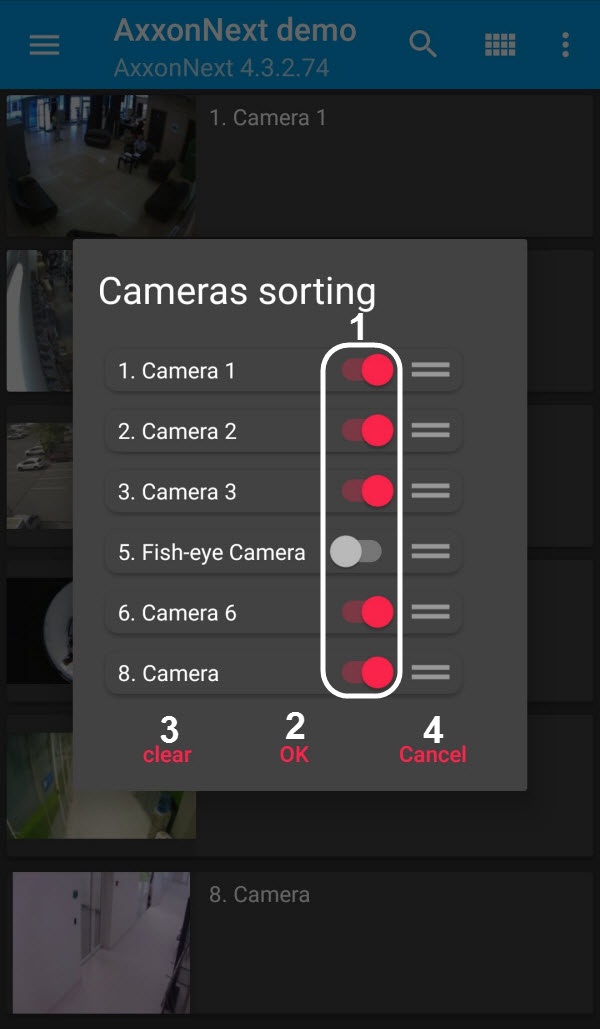Switch off Camera 3 visibility toggle
This screenshot has width=600, height=1029.
[x=367, y=491]
